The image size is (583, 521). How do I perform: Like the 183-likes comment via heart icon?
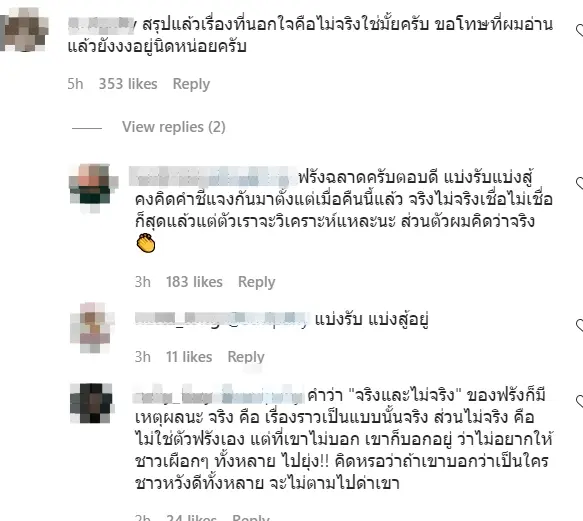click(x=580, y=183)
